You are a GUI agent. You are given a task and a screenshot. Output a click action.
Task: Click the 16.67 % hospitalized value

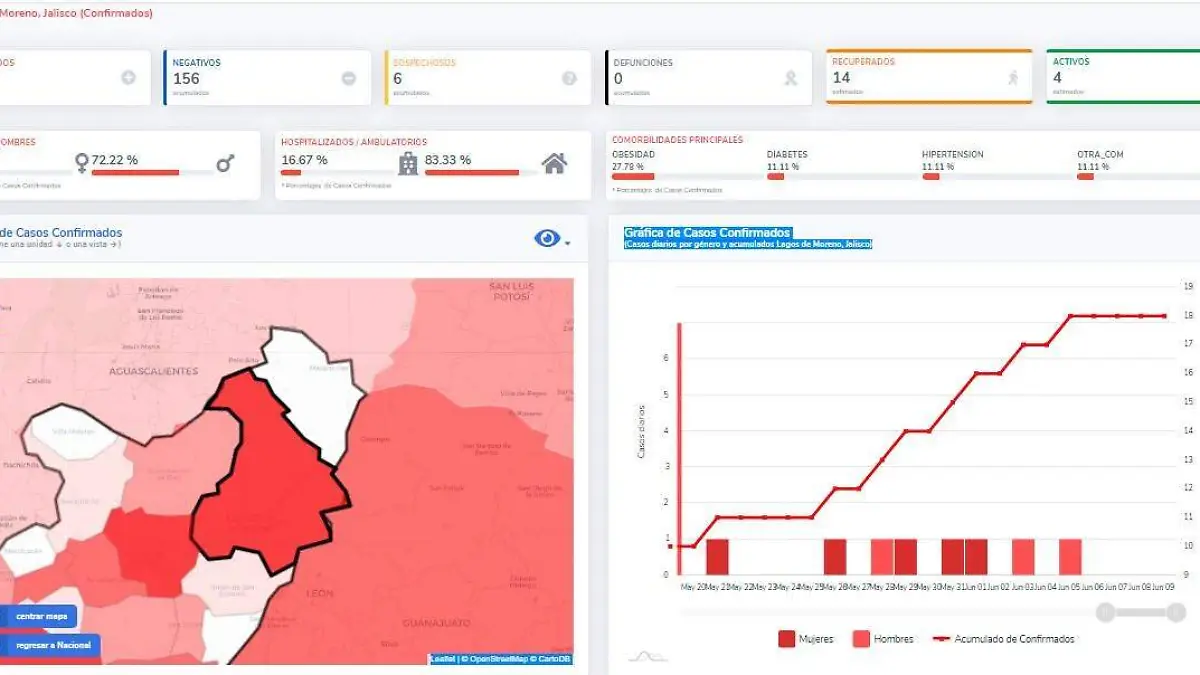(x=304, y=160)
